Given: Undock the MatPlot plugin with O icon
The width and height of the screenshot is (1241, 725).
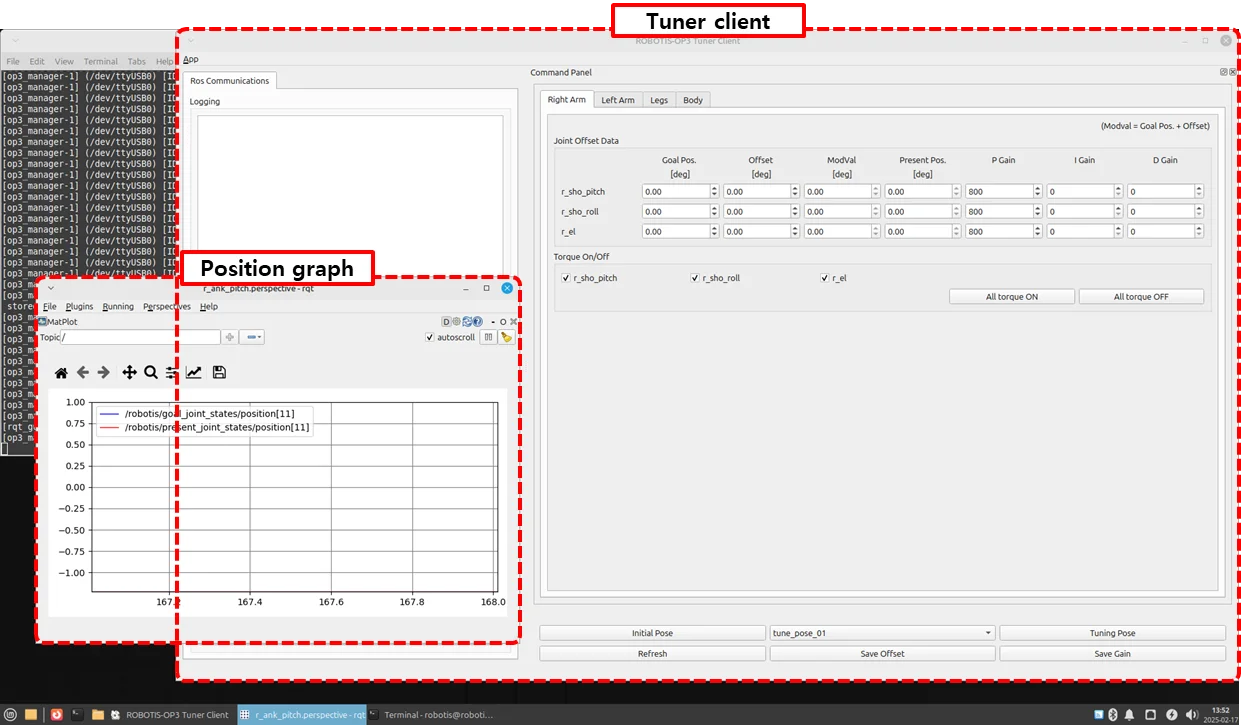Looking at the screenshot, I should tap(503, 322).
